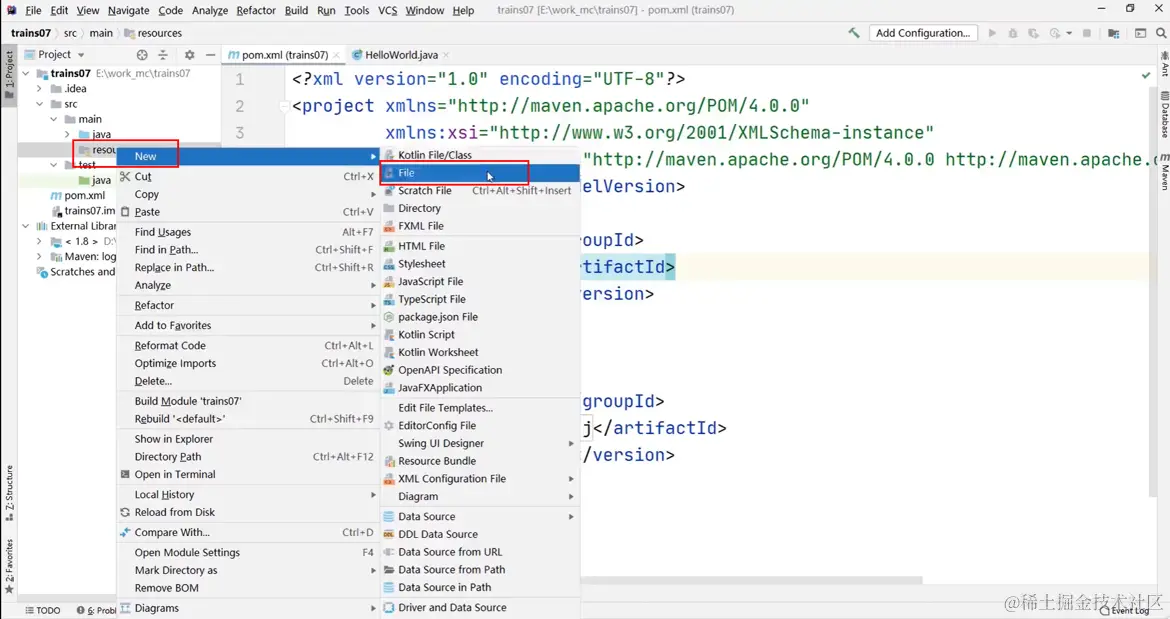Expand the Analyze submenu in context menu
The height and width of the screenshot is (619, 1170).
(248, 286)
